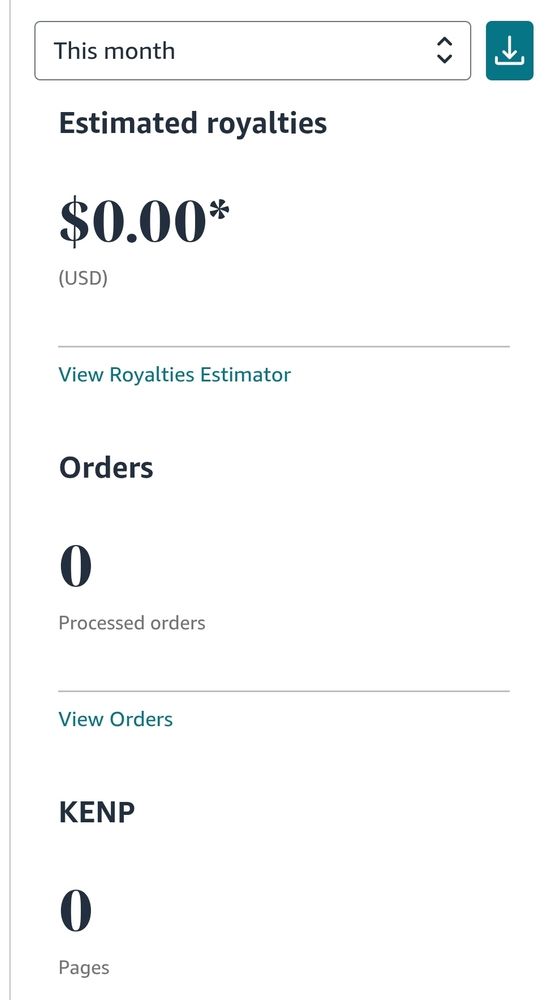Click the downward chevron in period selector
556x1000 pixels.
click(444, 59)
